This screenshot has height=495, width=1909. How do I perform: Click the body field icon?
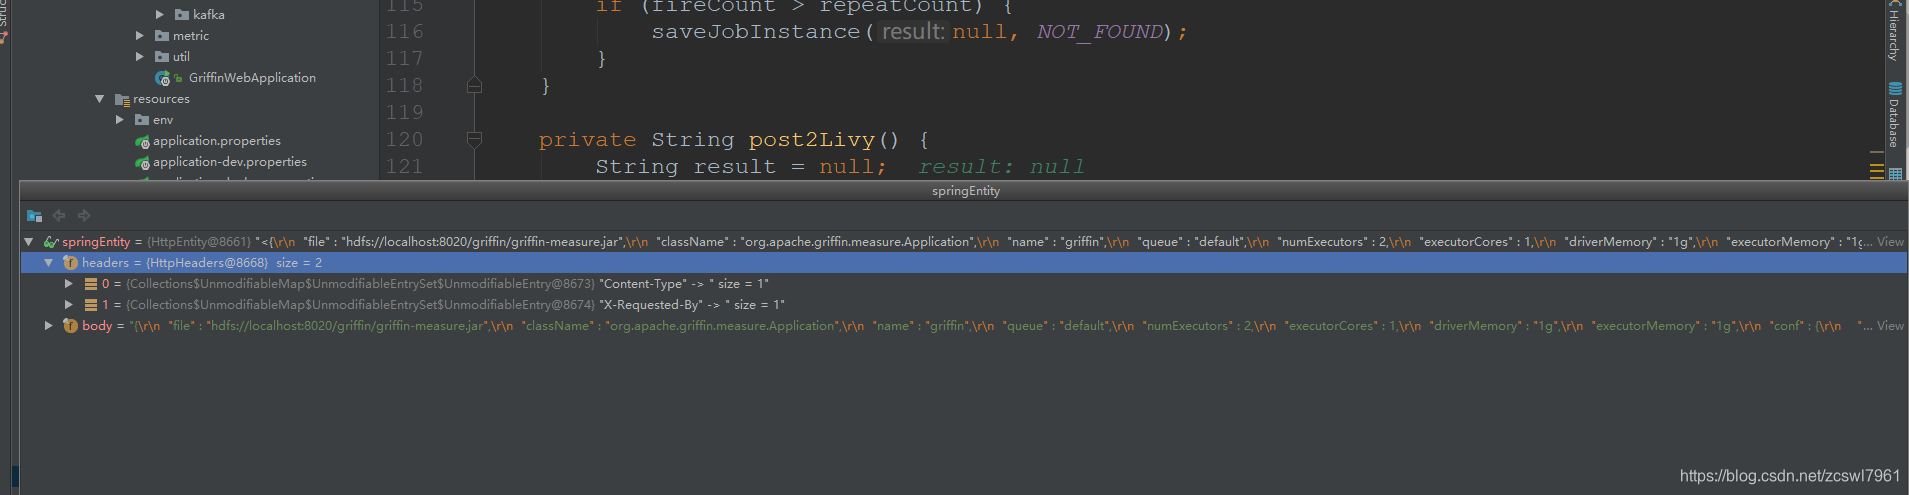[x=70, y=325]
